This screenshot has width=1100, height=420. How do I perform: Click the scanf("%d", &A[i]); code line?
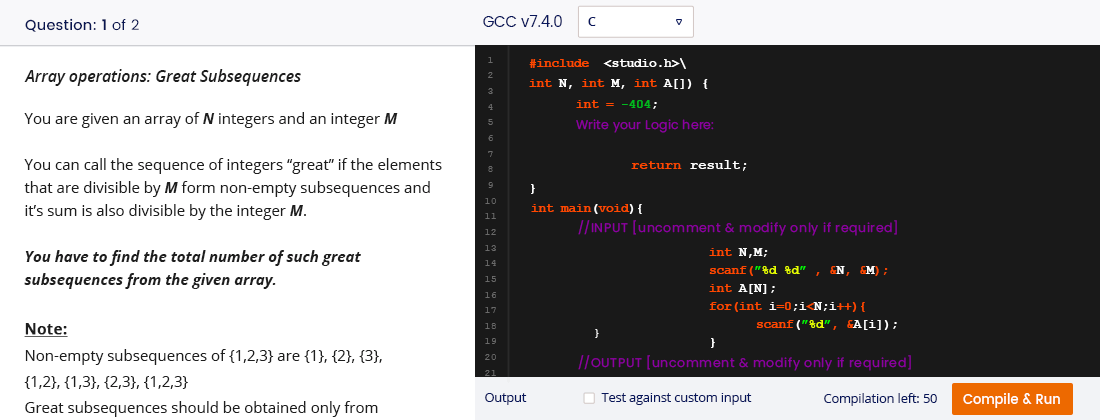[827, 325]
